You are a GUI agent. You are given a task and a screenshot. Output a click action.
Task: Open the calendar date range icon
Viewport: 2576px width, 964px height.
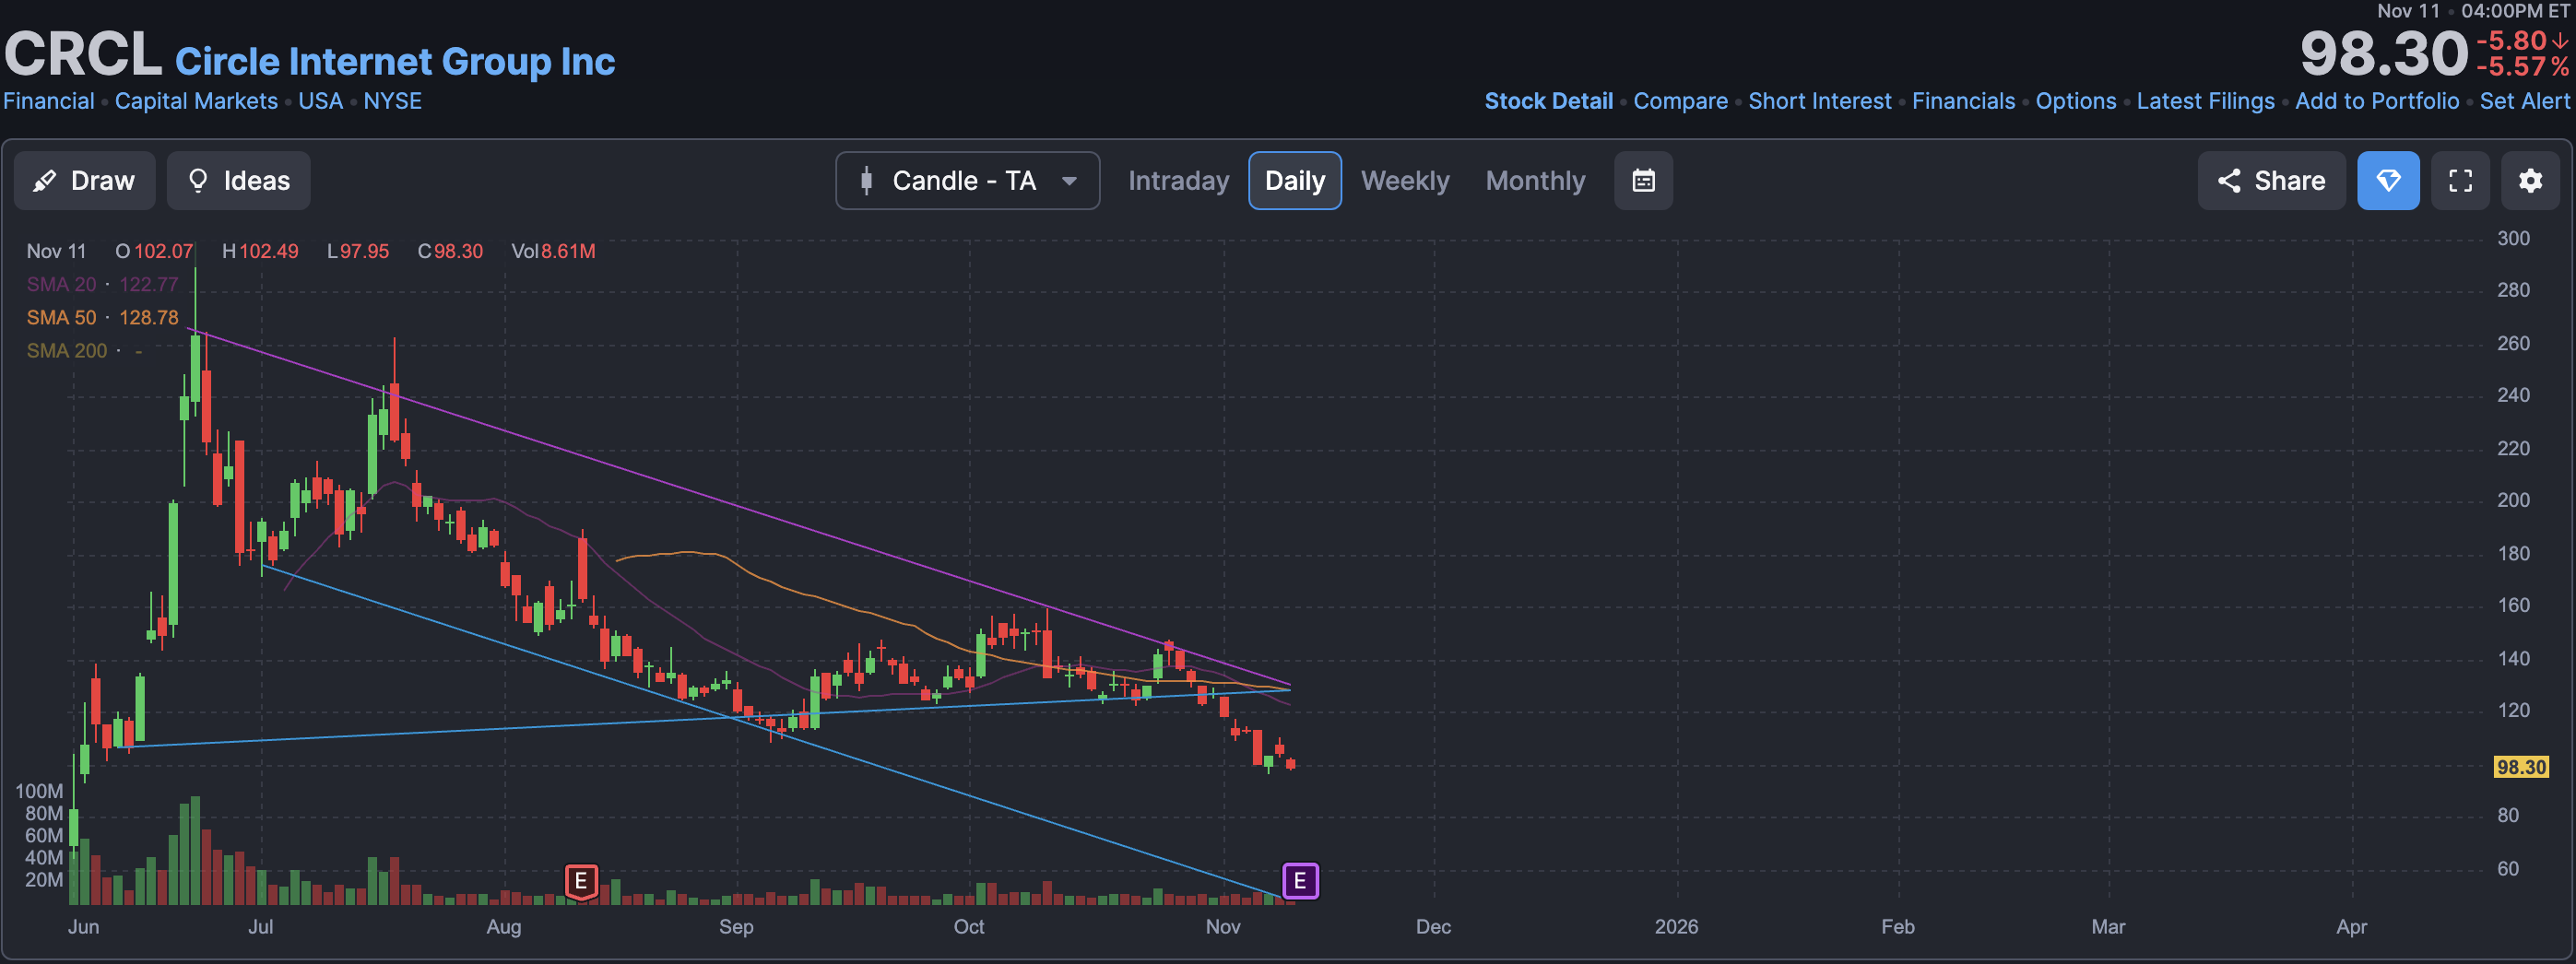point(1643,181)
